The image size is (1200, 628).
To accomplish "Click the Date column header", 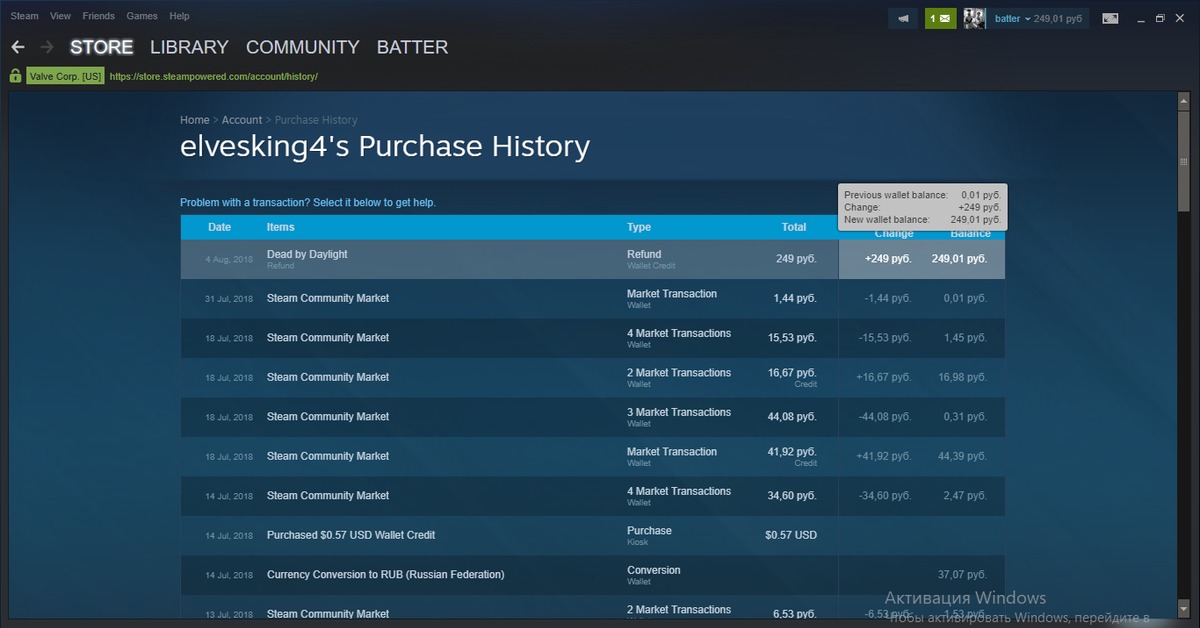I will tap(219, 227).
